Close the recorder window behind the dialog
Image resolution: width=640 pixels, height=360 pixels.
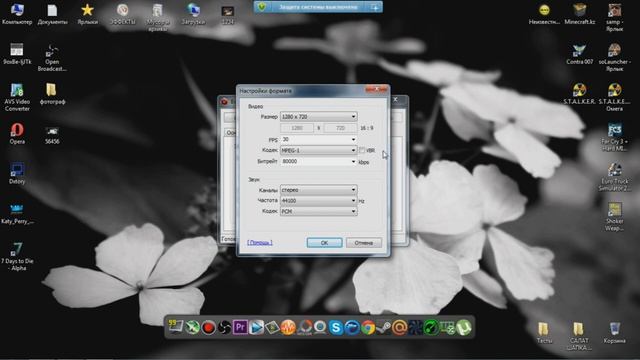pyautogui.click(x=395, y=100)
